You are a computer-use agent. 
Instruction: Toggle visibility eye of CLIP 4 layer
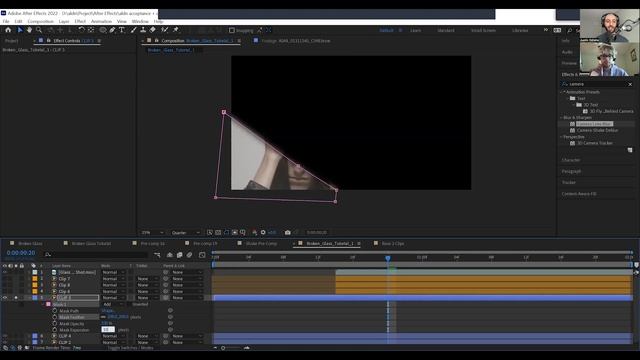(5, 336)
